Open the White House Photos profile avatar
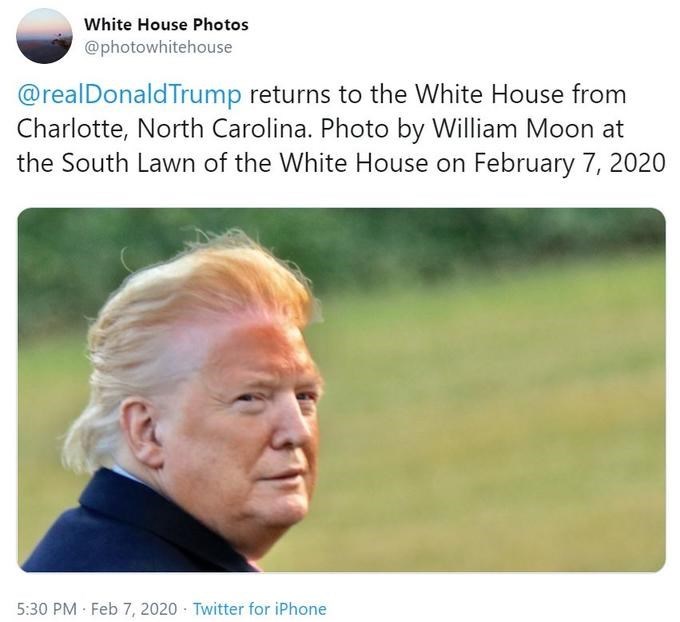 tap(44, 36)
